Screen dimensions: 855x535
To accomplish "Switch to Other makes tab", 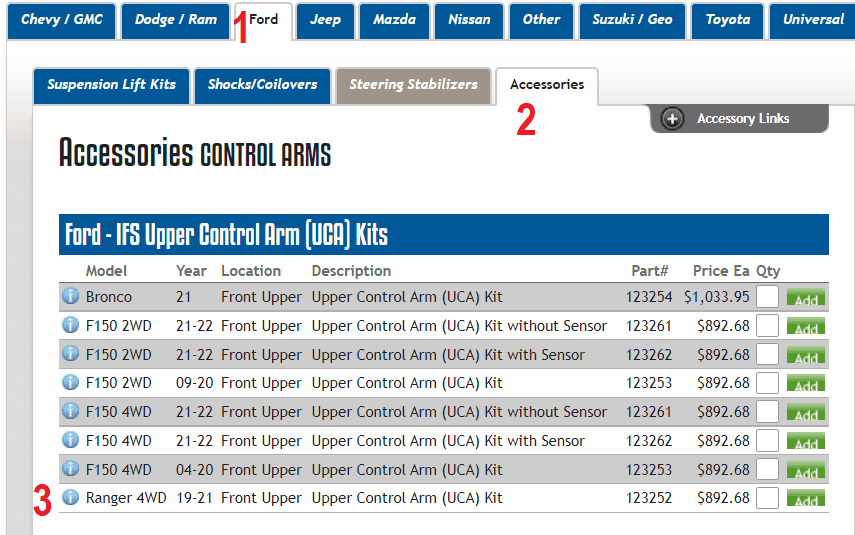I will 541,20.
